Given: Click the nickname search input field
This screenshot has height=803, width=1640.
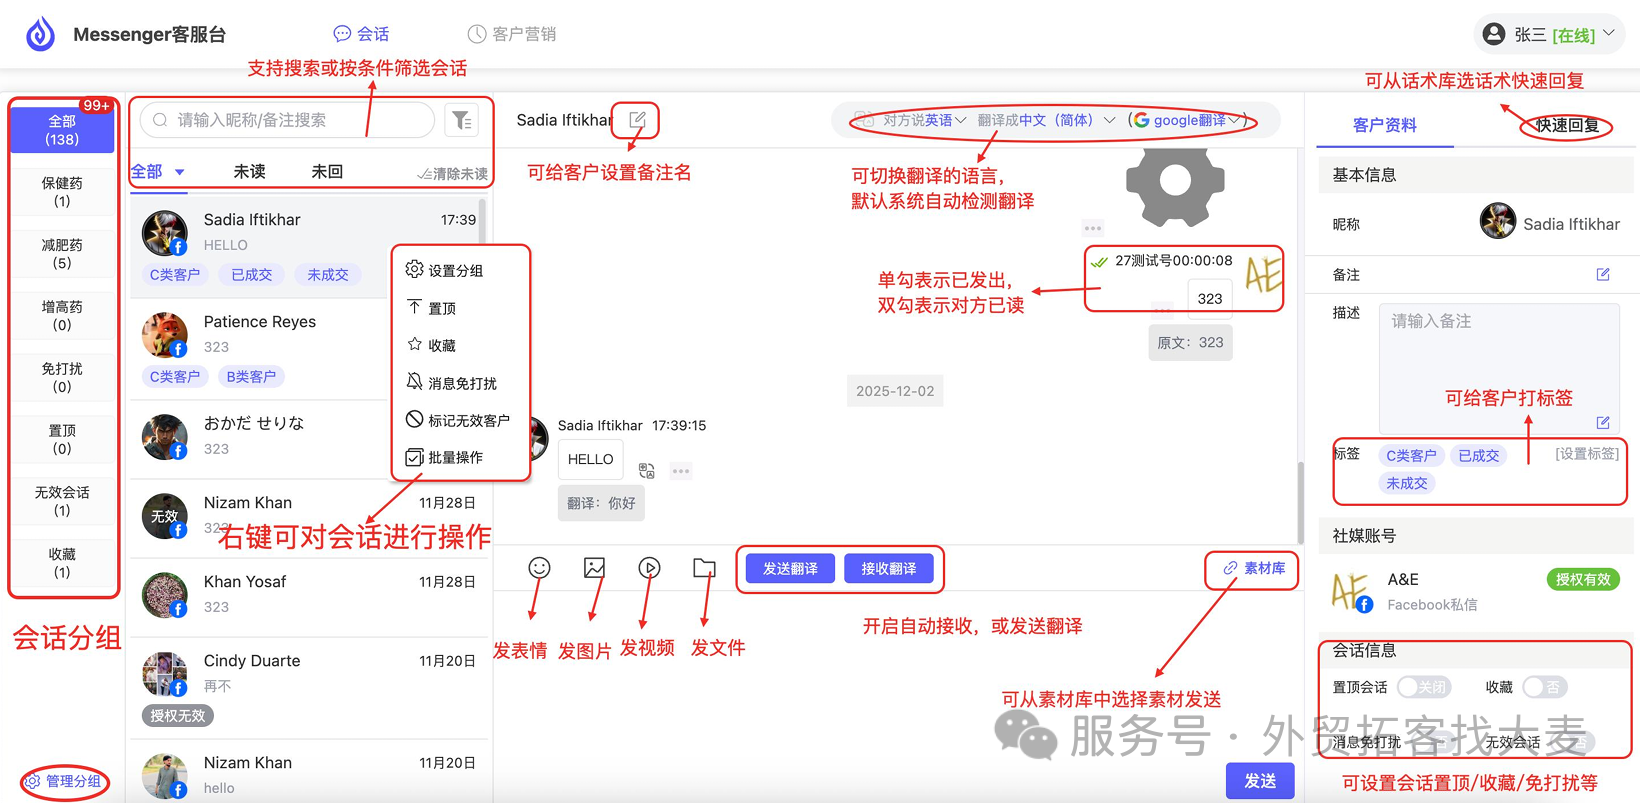Looking at the screenshot, I should 288,120.
